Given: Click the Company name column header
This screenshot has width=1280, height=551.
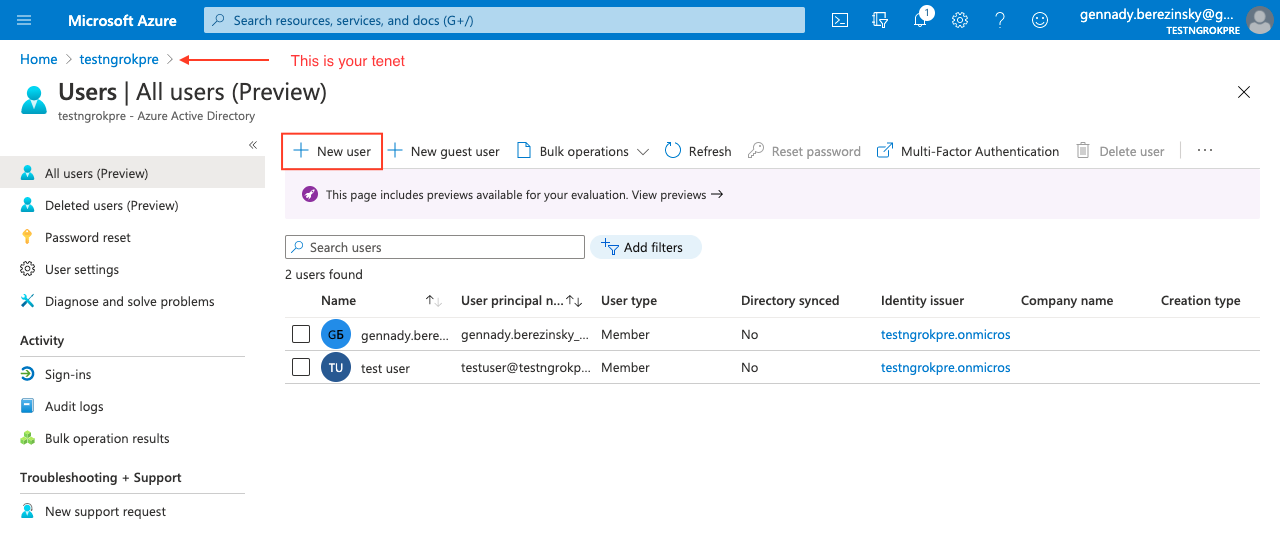Looking at the screenshot, I should pyautogui.click(x=1067, y=300).
